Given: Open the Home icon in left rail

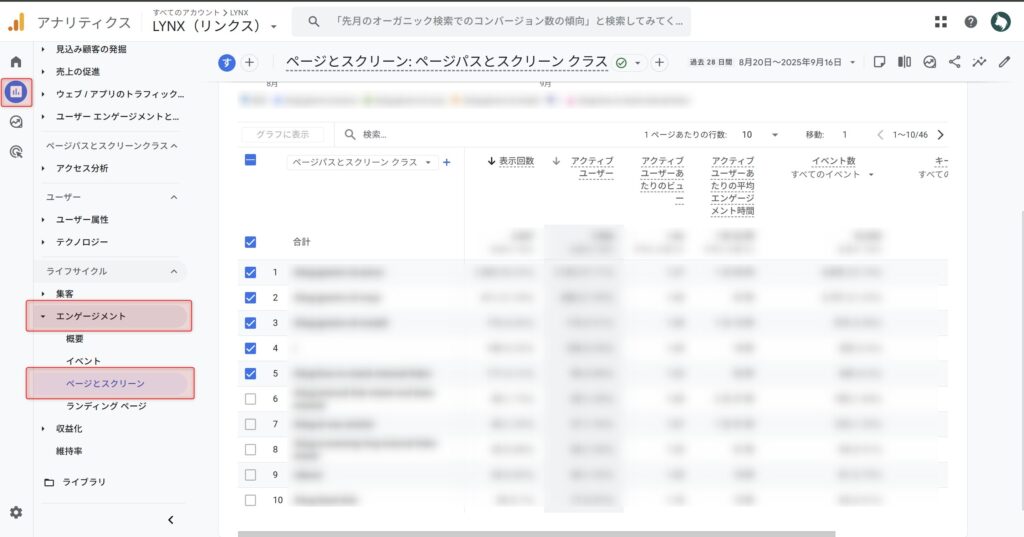Looking at the screenshot, I should tap(16, 62).
